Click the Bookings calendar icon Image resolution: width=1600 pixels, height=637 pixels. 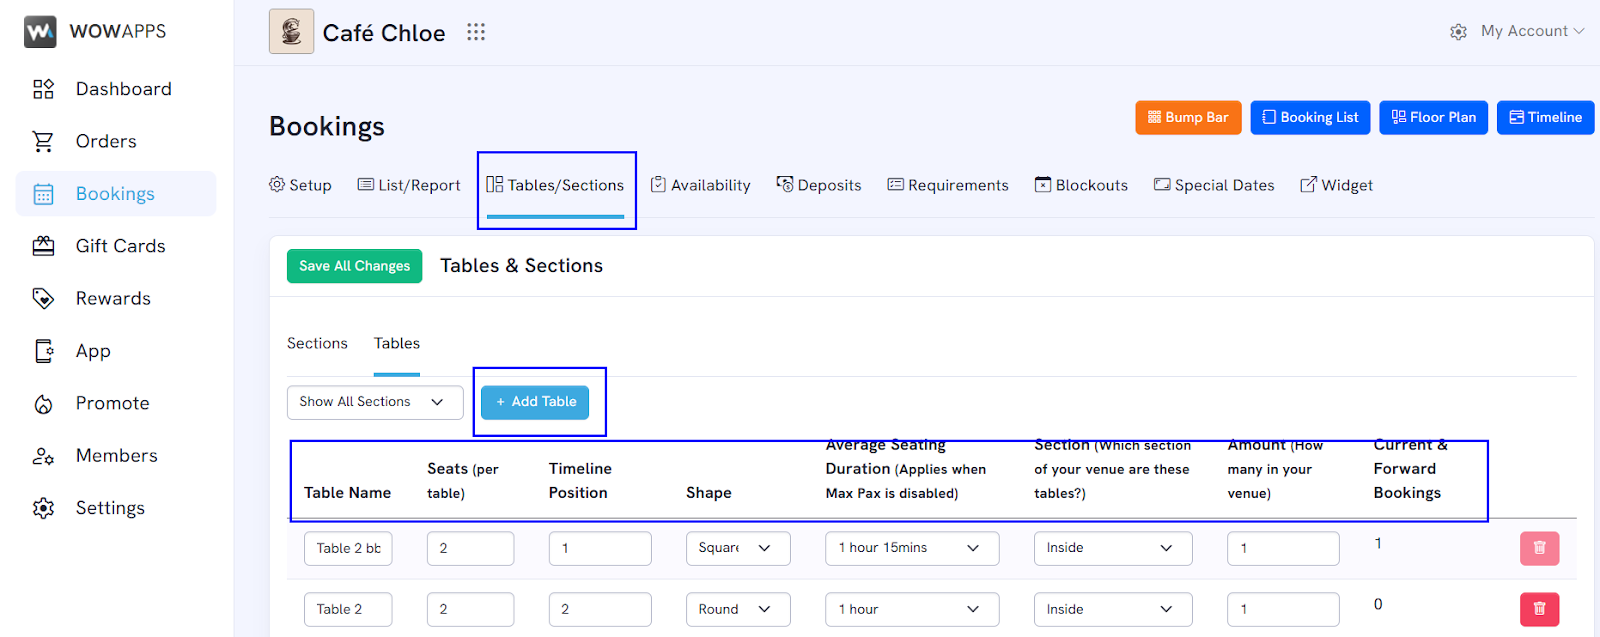[43, 194]
